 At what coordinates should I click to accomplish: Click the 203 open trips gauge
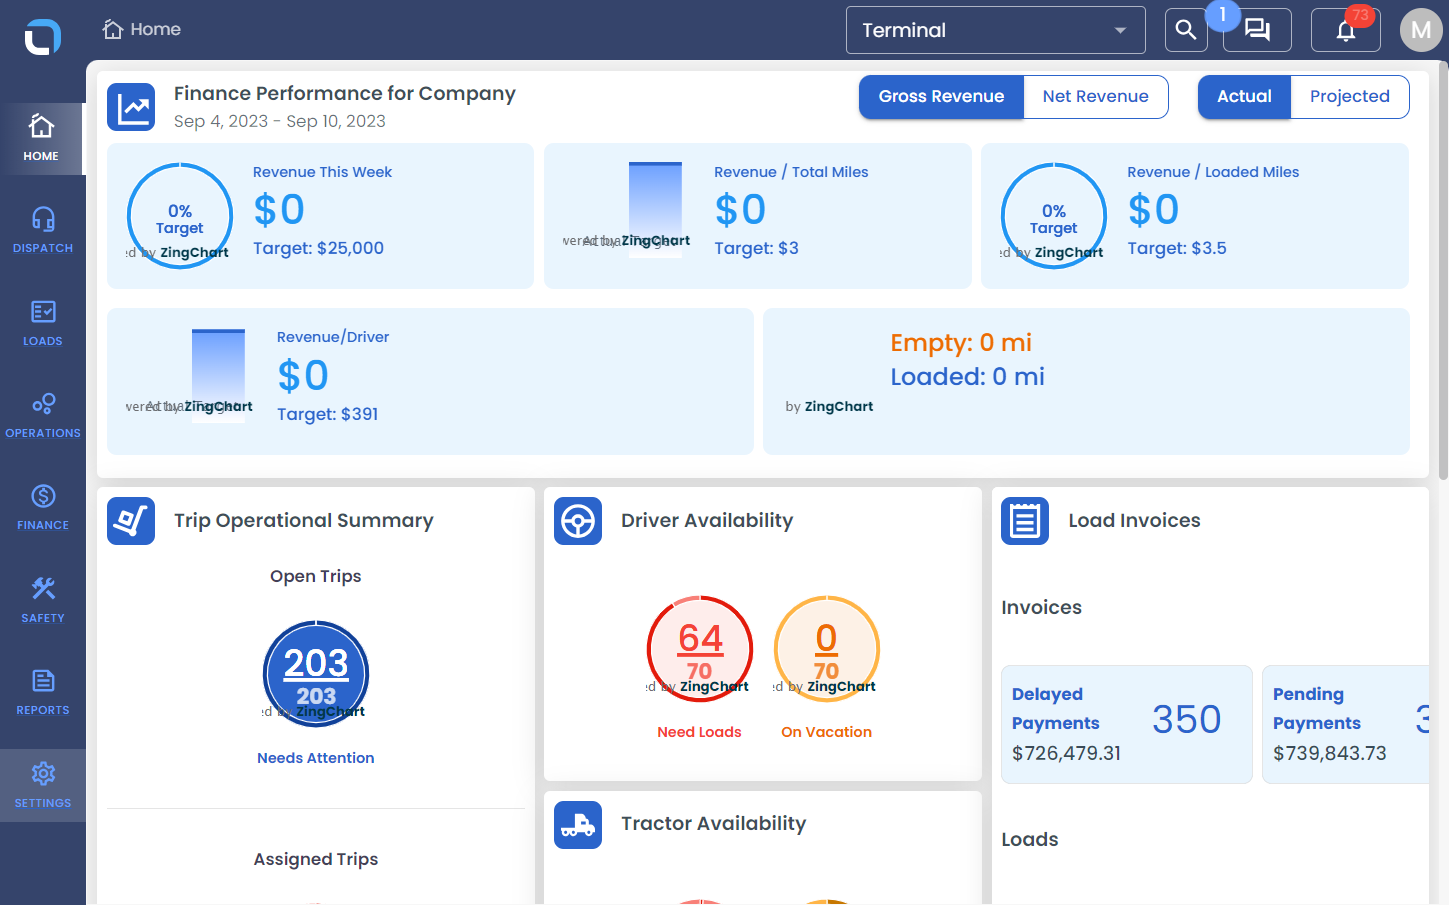(x=316, y=674)
